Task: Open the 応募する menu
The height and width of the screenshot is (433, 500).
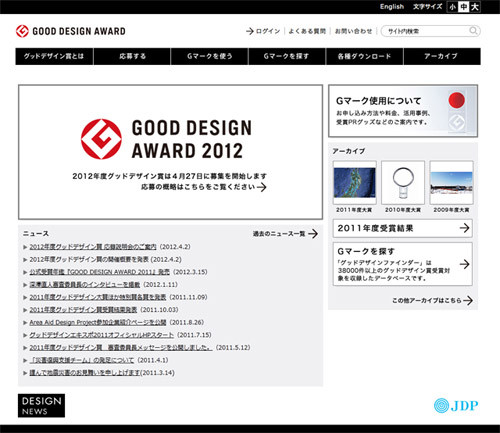Action: coord(132,56)
